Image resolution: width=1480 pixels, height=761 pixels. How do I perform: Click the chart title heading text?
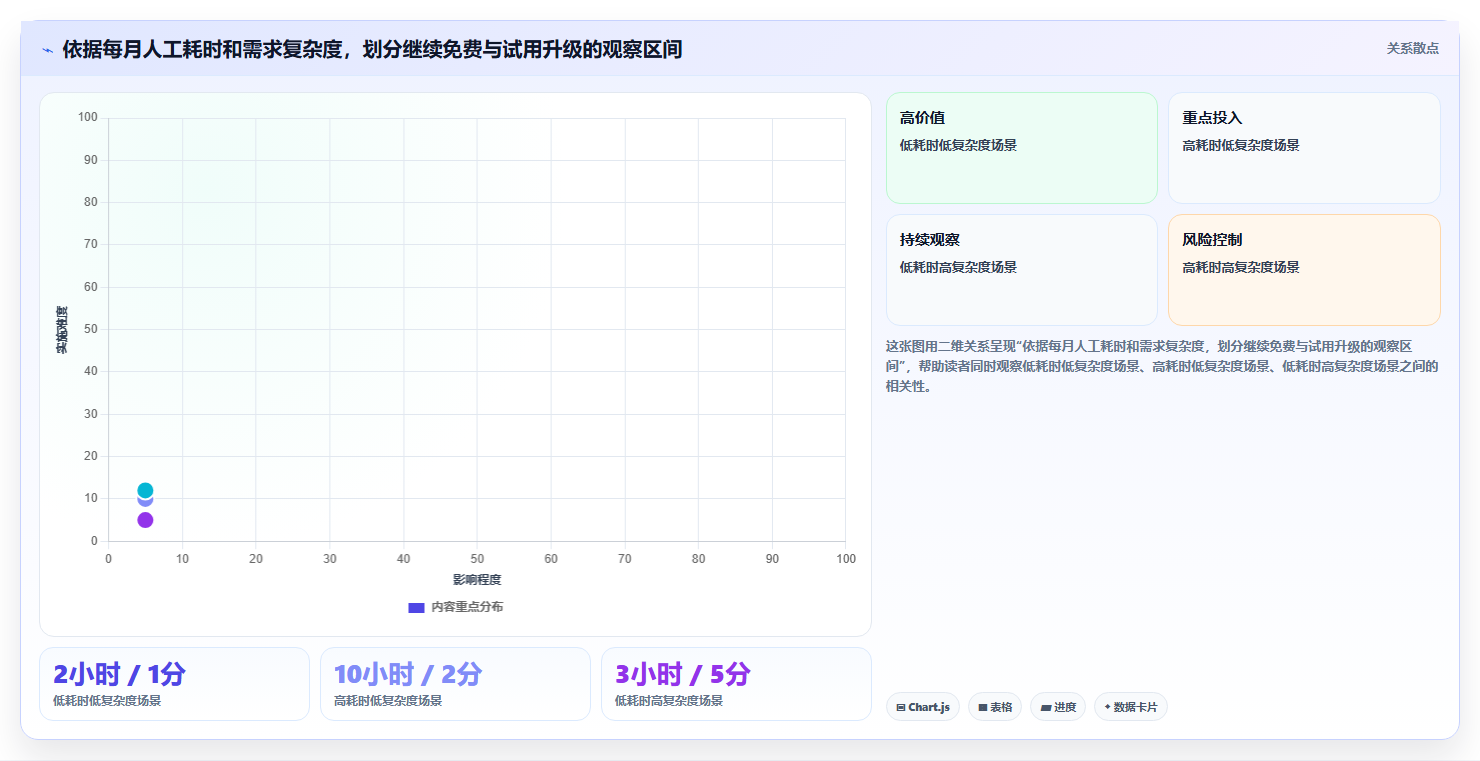372,50
